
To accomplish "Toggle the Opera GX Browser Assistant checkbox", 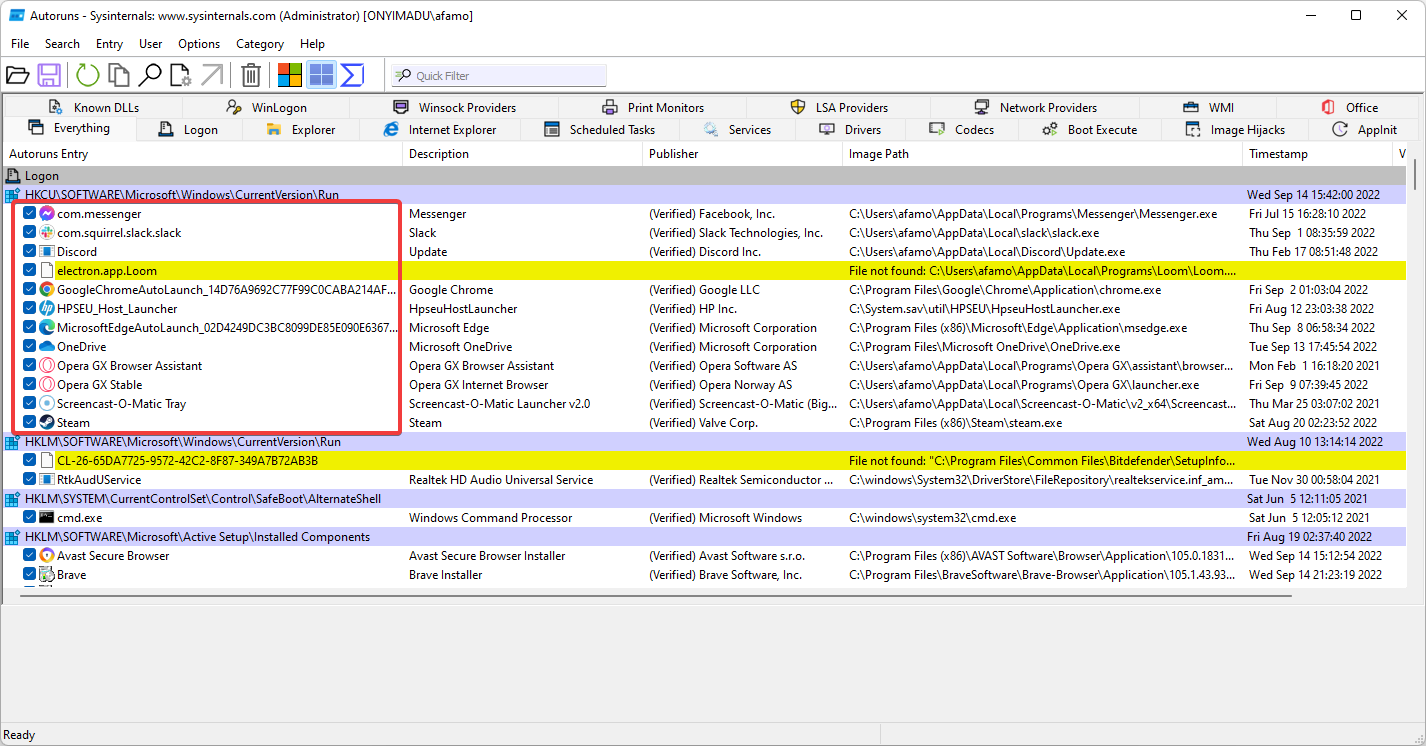I will (x=30, y=366).
